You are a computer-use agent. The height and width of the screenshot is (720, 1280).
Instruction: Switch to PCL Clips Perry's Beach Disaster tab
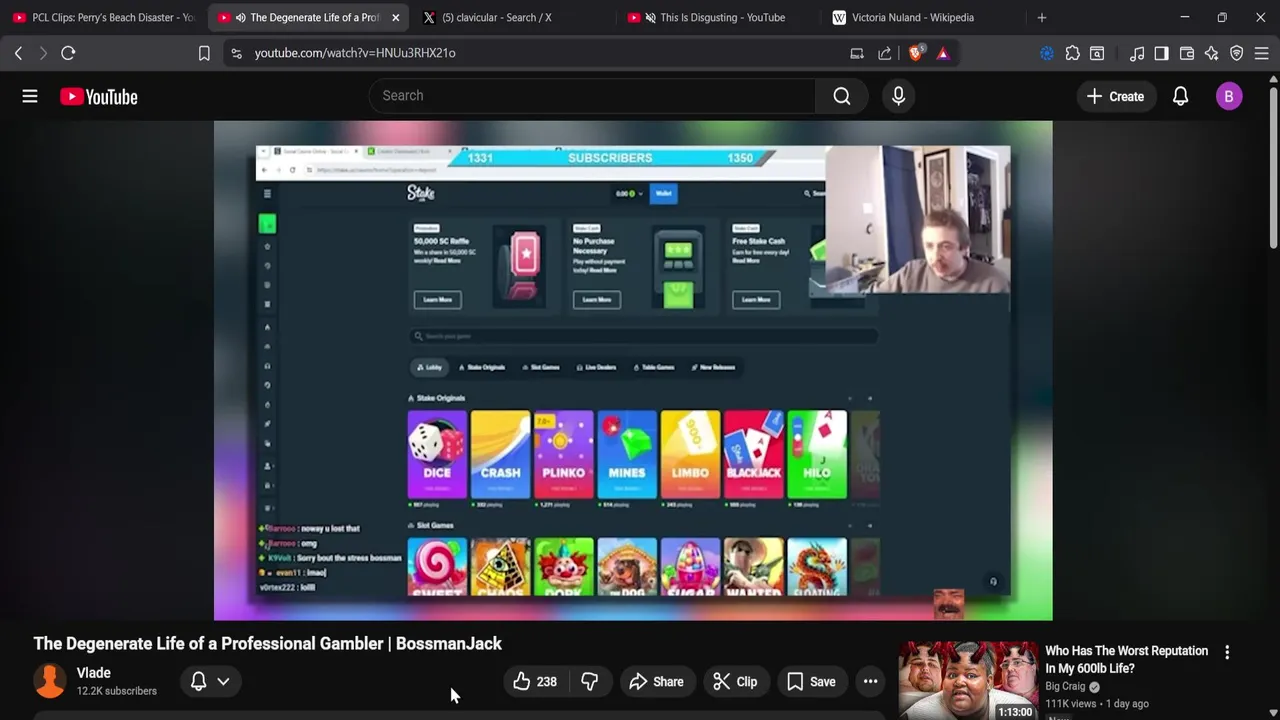103,17
